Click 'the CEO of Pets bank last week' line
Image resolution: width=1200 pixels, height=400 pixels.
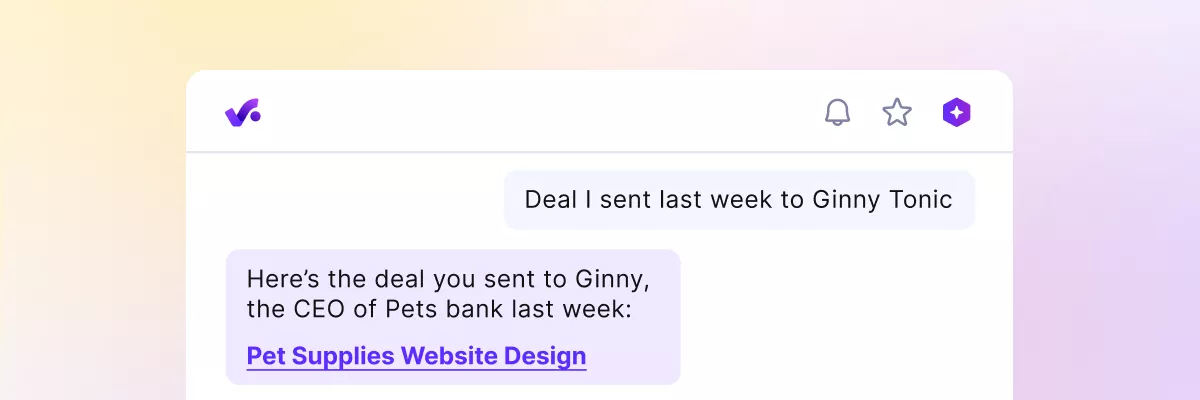[439, 309]
